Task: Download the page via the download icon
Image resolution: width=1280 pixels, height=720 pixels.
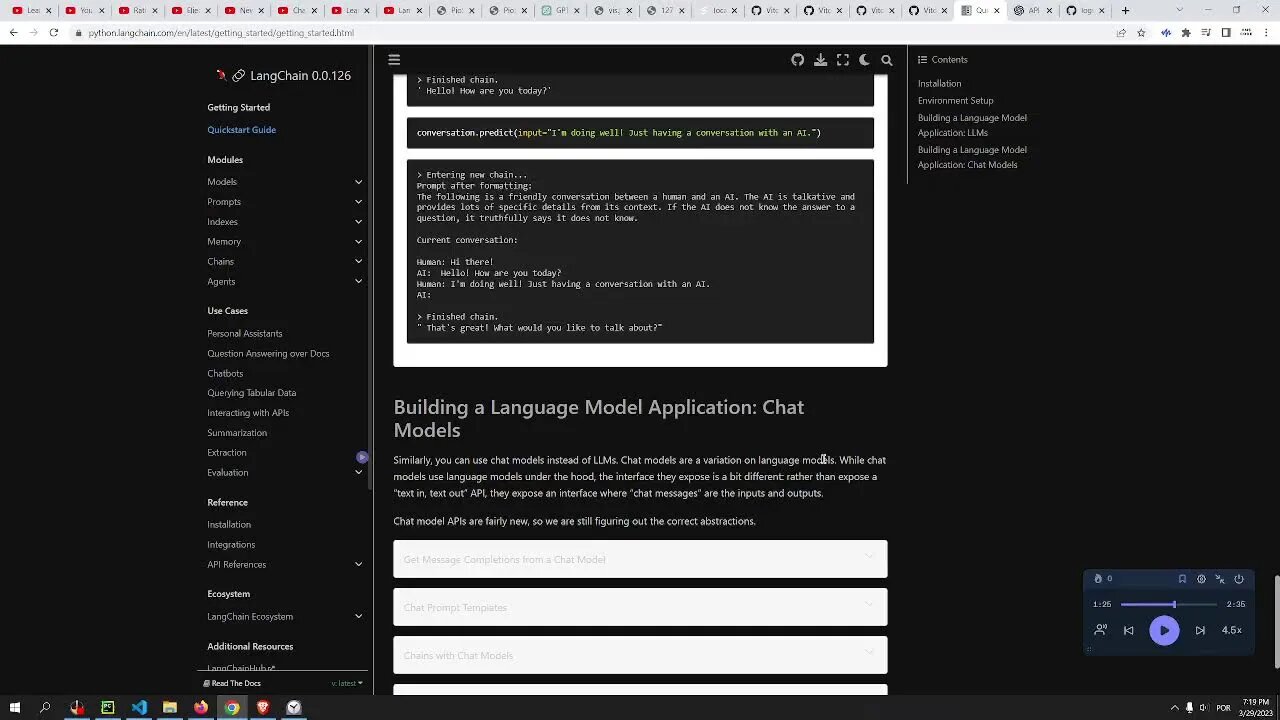Action: (x=820, y=60)
